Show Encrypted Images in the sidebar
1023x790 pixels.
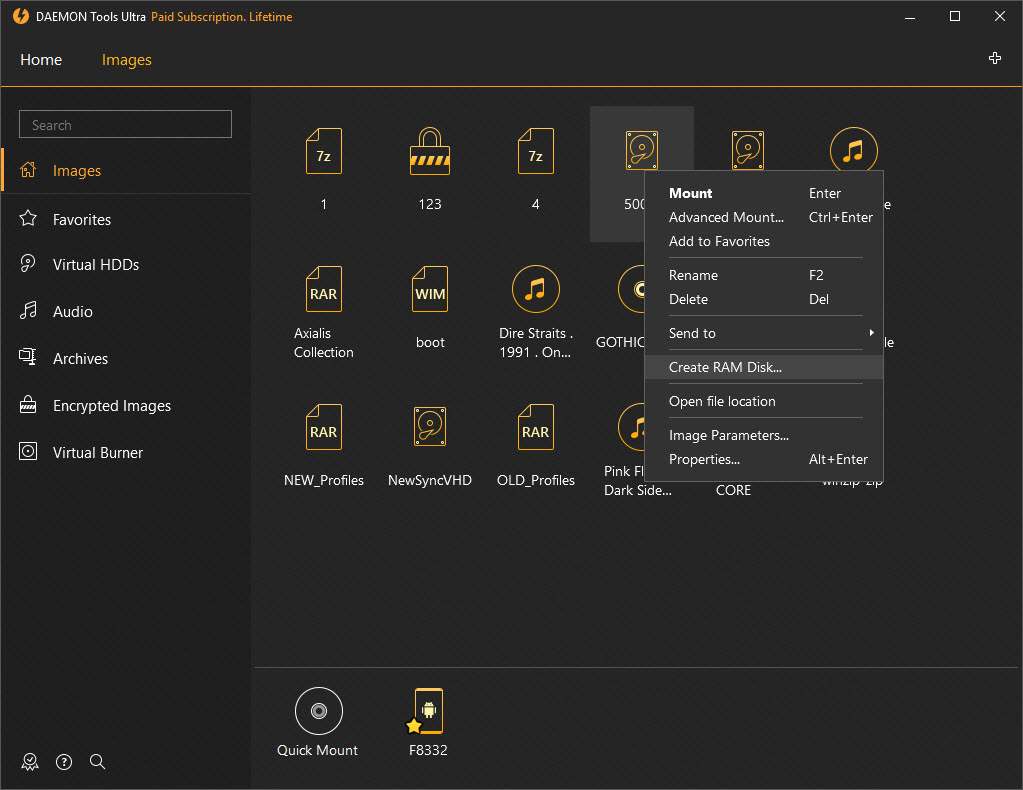[126, 405]
